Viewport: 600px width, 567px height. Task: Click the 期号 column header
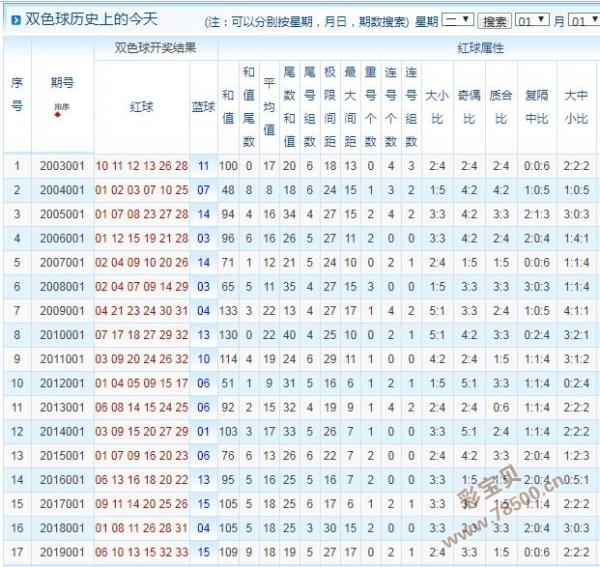pos(62,82)
